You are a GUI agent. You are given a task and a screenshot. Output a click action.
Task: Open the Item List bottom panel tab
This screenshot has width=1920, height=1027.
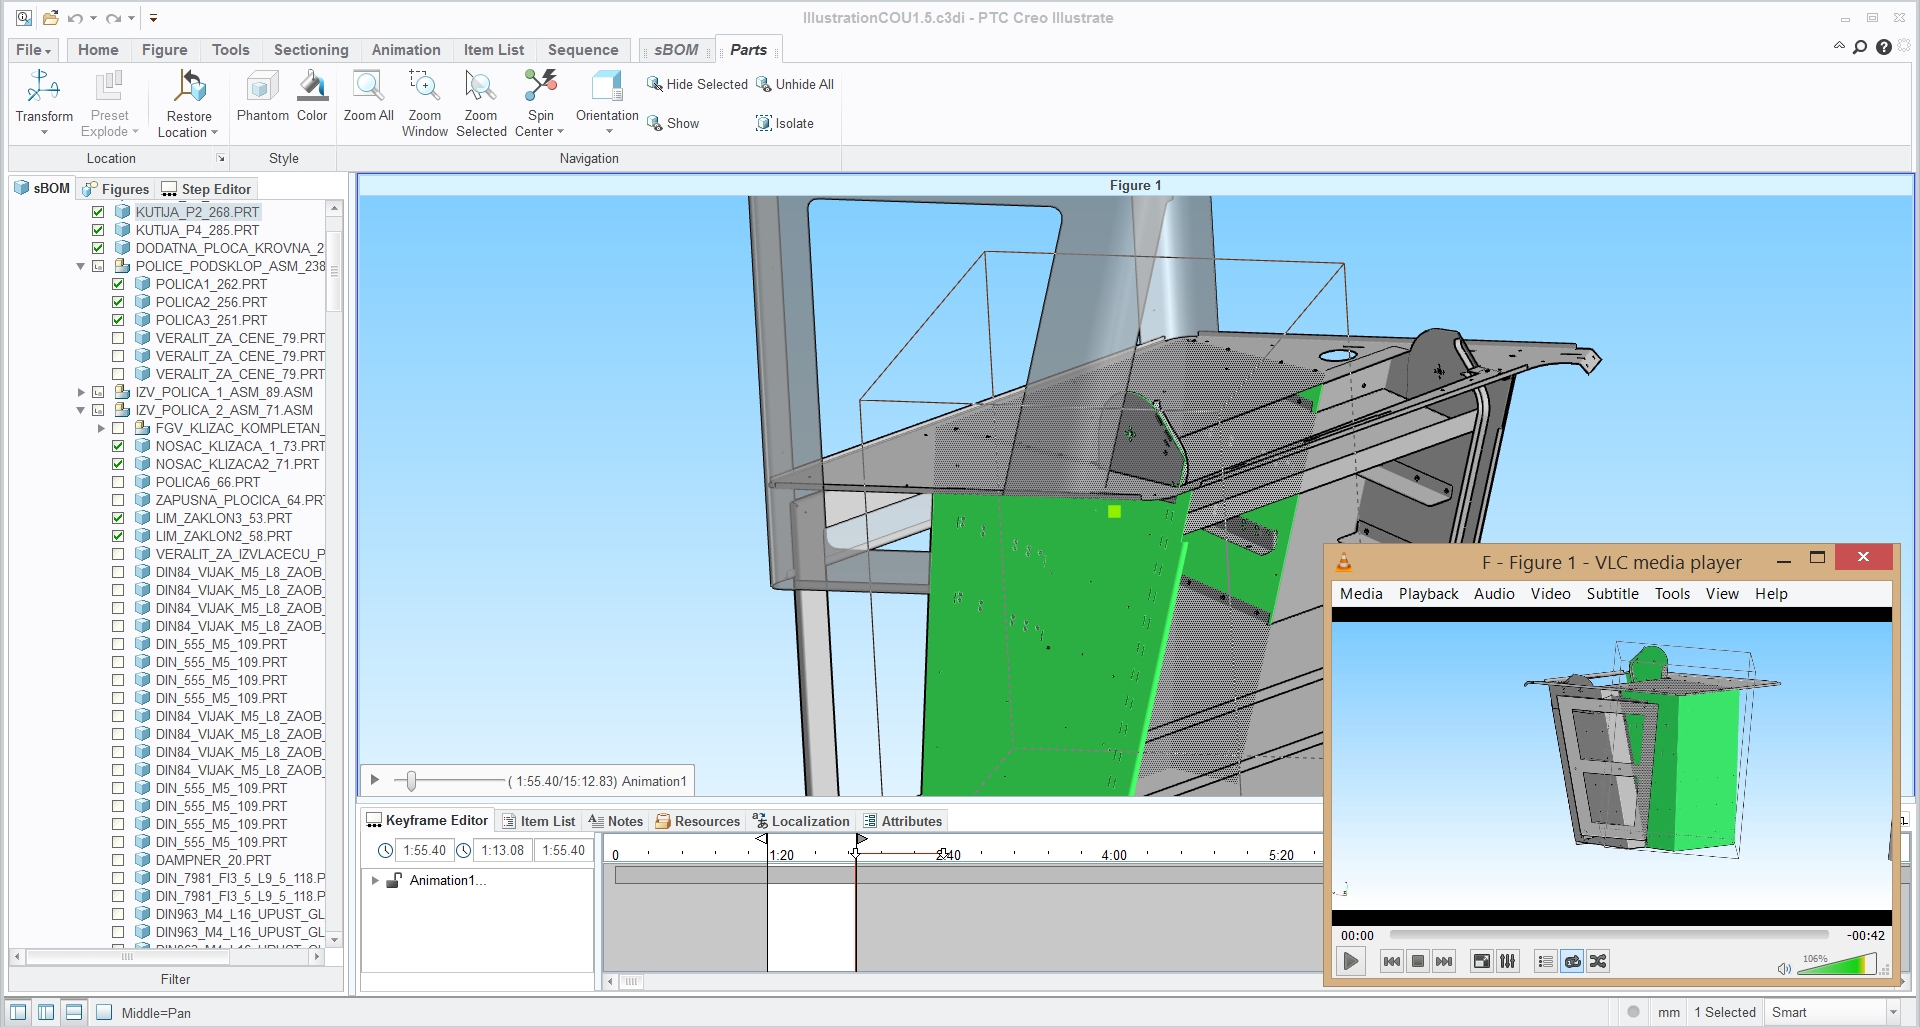pyautogui.click(x=538, y=821)
